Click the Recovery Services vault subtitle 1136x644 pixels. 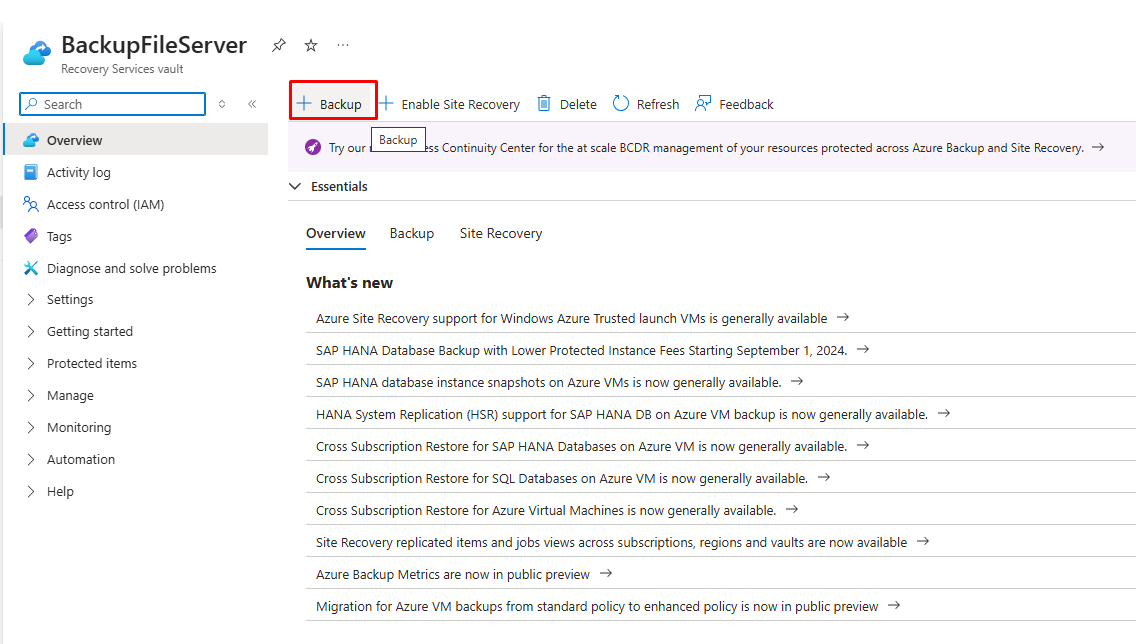tap(122, 69)
